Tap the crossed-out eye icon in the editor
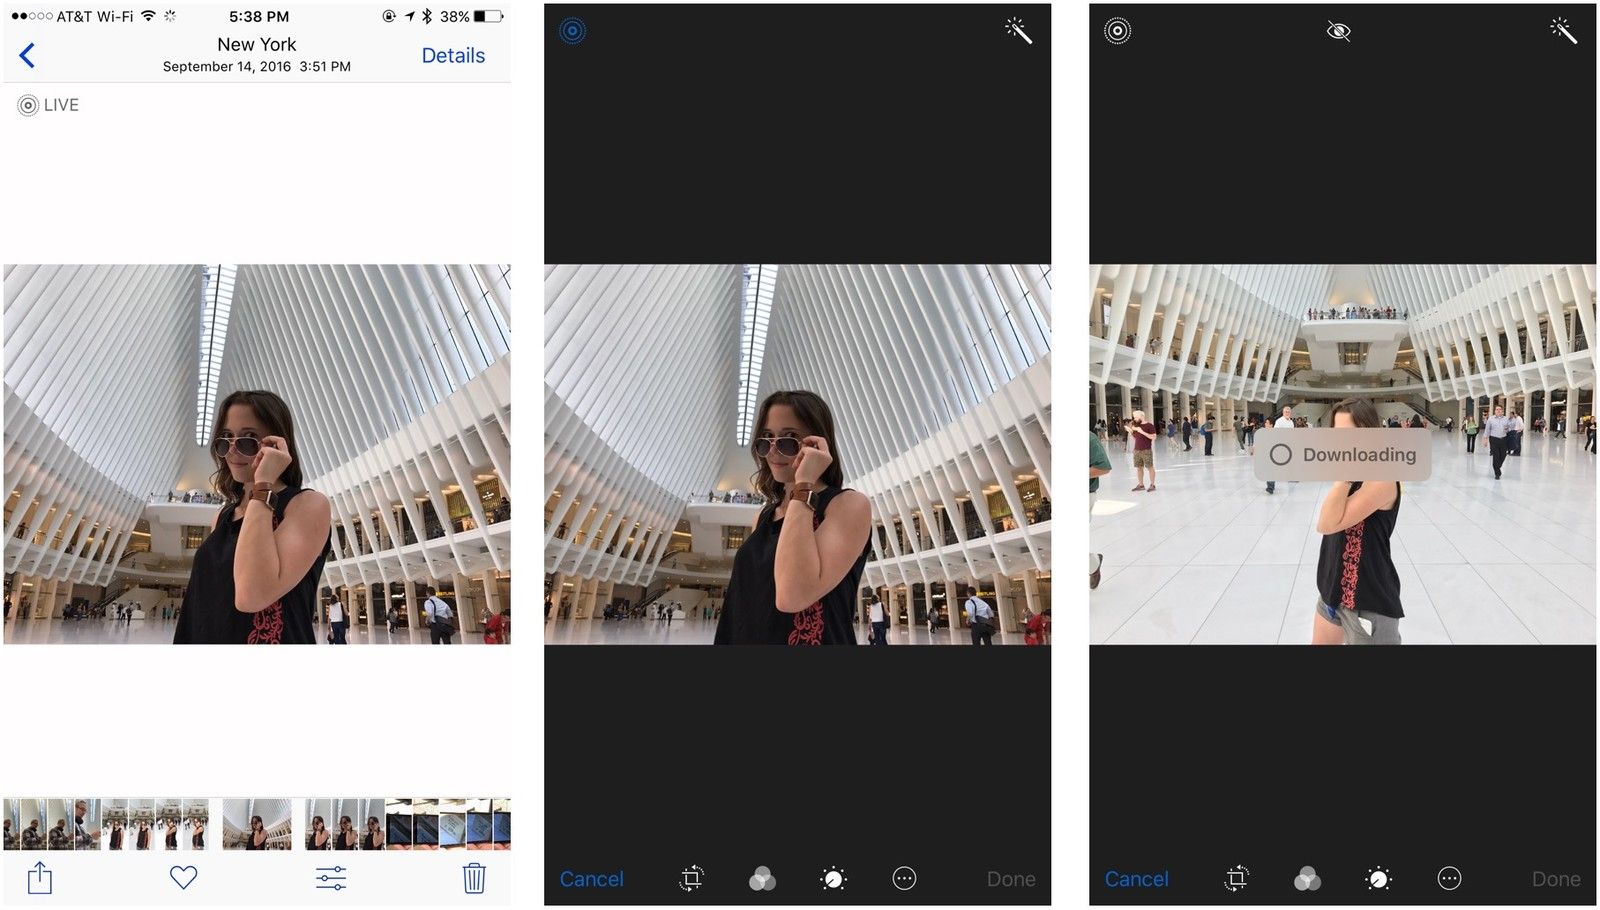This screenshot has height=910, width=1600. pos(1338,32)
